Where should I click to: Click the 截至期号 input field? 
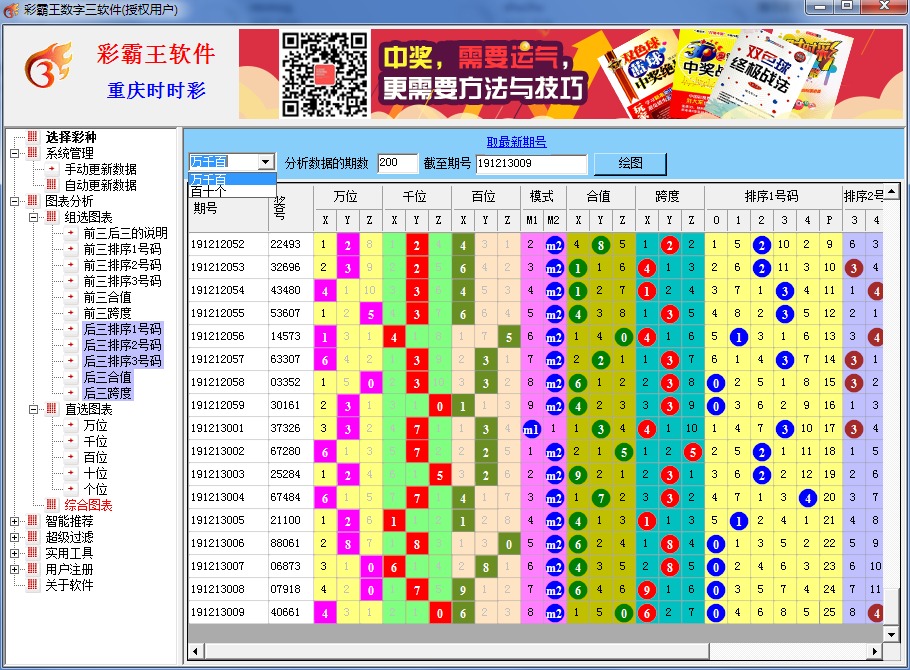tap(531, 163)
